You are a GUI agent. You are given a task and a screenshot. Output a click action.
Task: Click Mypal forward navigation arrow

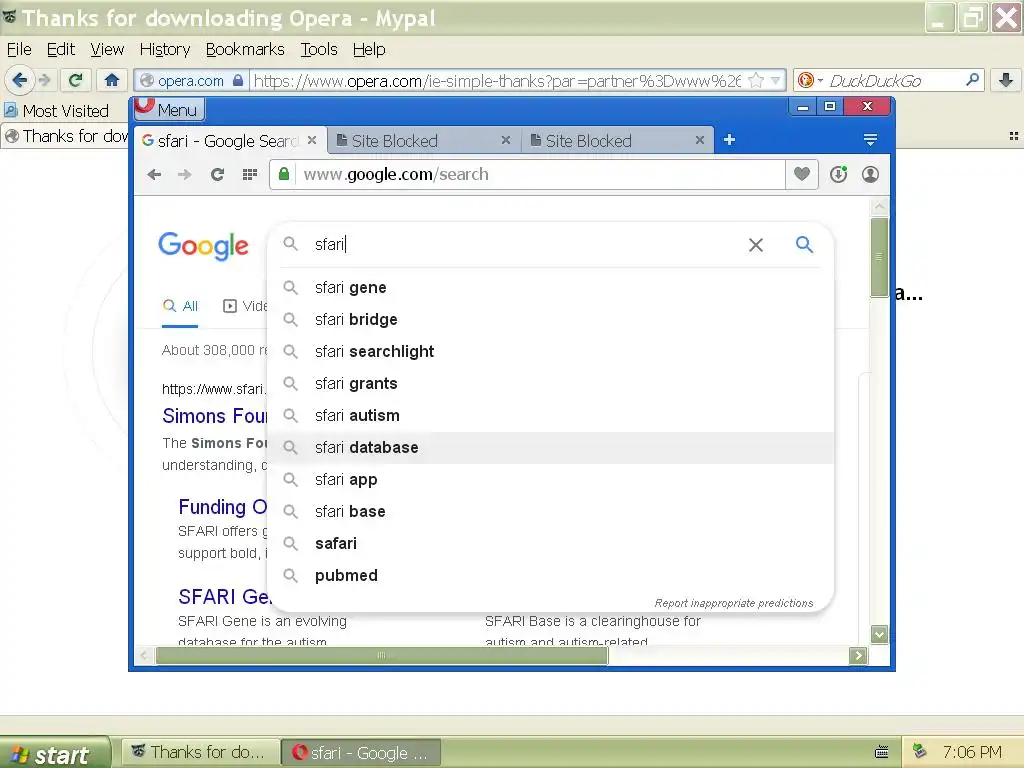coord(44,80)
